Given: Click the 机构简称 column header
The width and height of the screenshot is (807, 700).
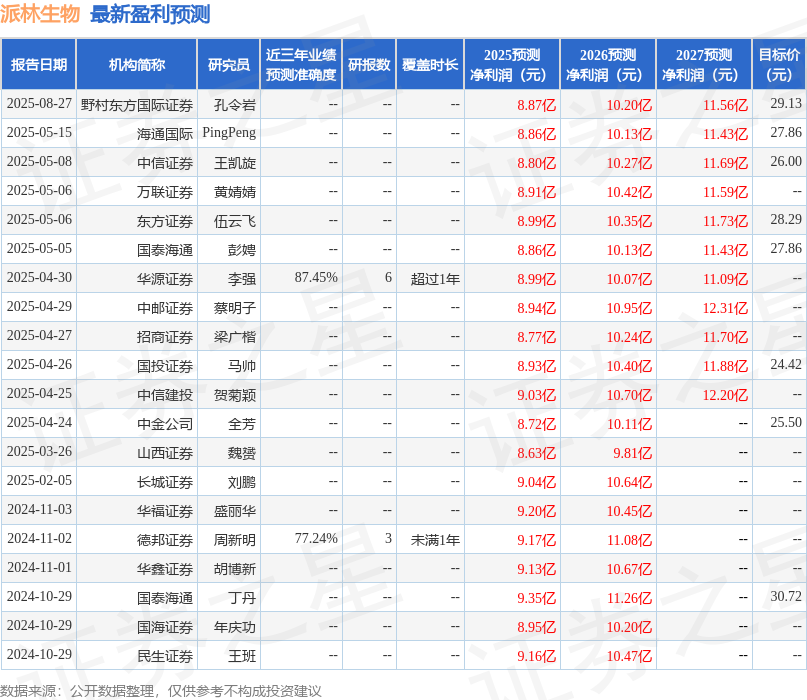Looking at the screenshot, I should [136, 64].
